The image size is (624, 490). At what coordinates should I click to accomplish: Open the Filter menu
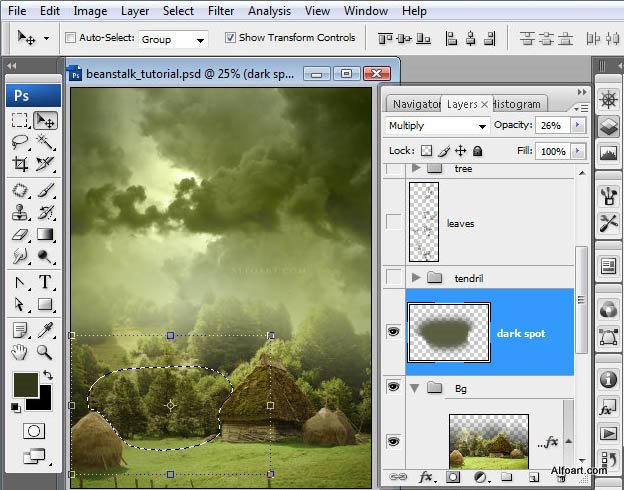coord(221,11)
